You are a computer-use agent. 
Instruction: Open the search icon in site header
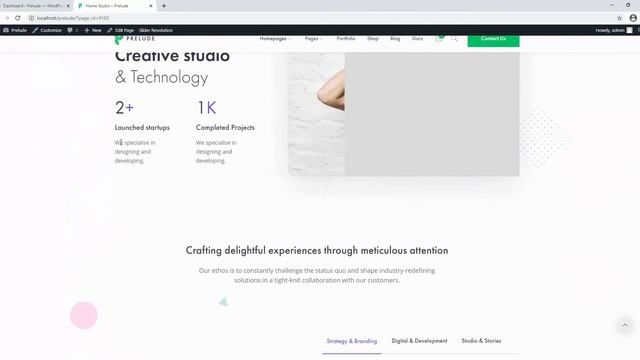tap(454, 39)
